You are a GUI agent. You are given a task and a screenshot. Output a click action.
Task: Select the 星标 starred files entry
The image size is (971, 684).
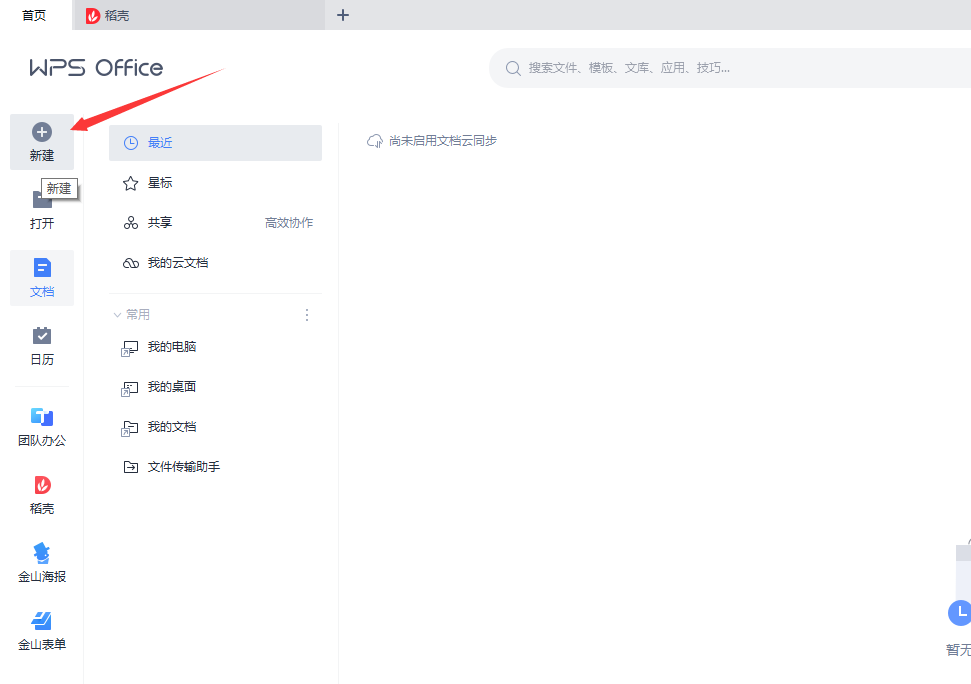[160, 182]
